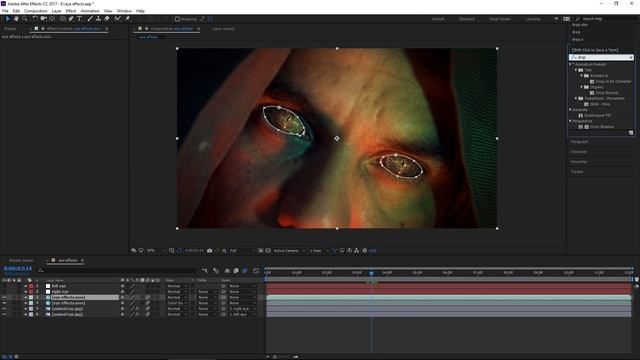The width and height of the screenshot is (640, 360).
Task: Select the Pan Behind anchor tool
Action: [52, 19]
